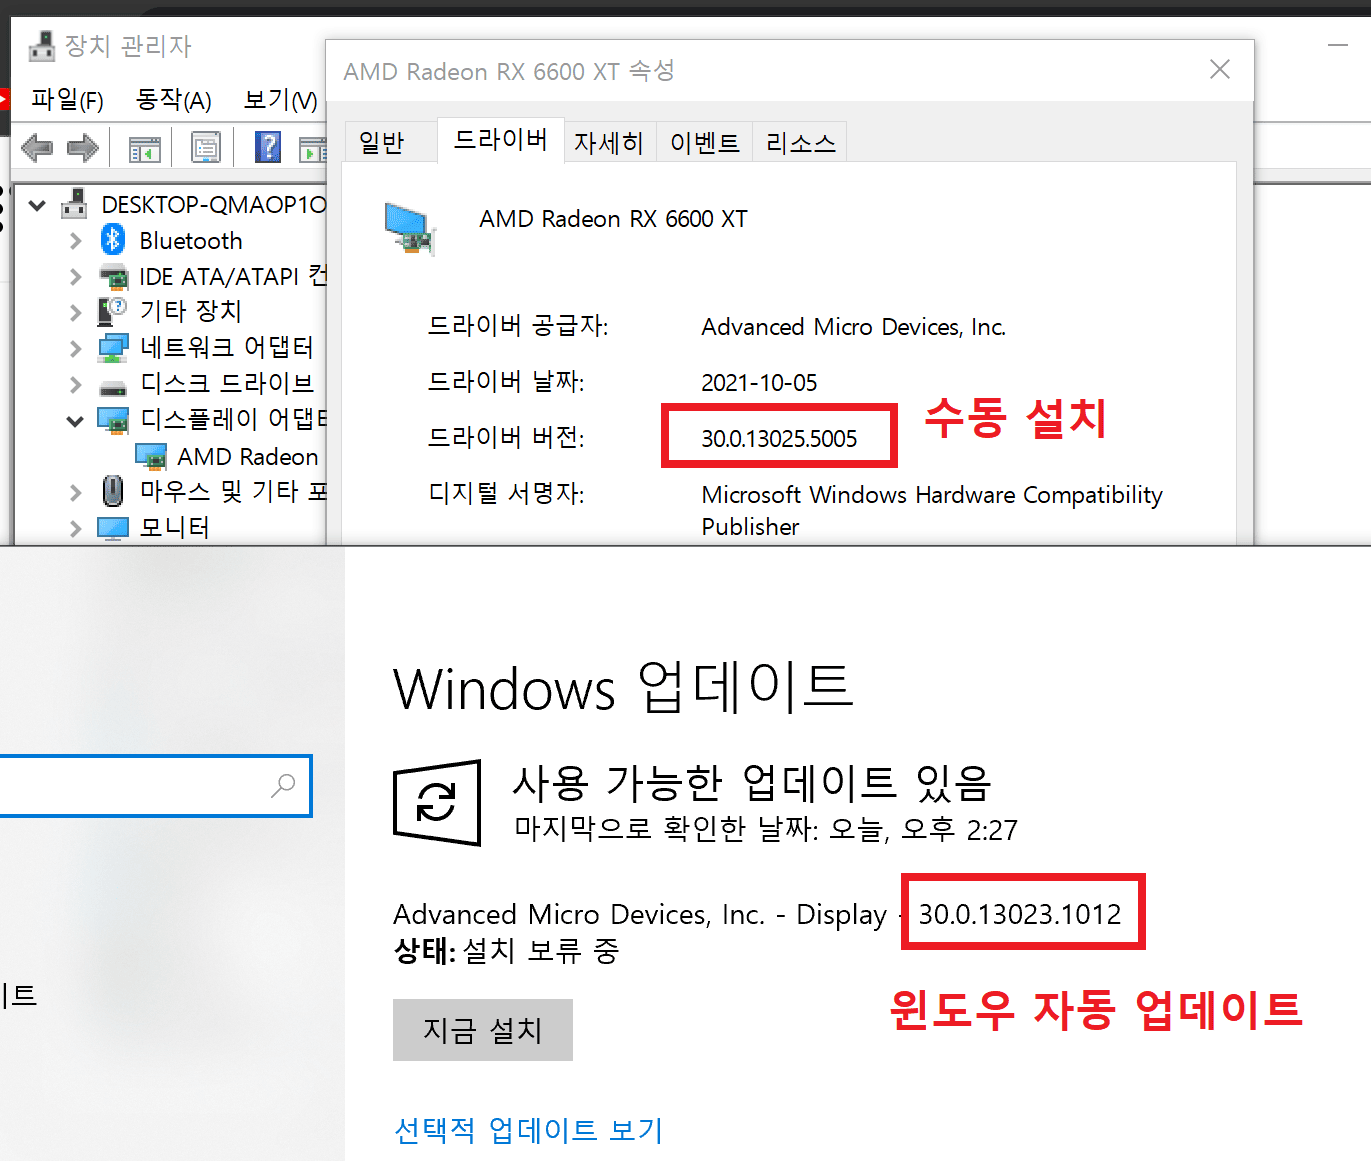Select the 모니터 label in tree

point(175,527)
